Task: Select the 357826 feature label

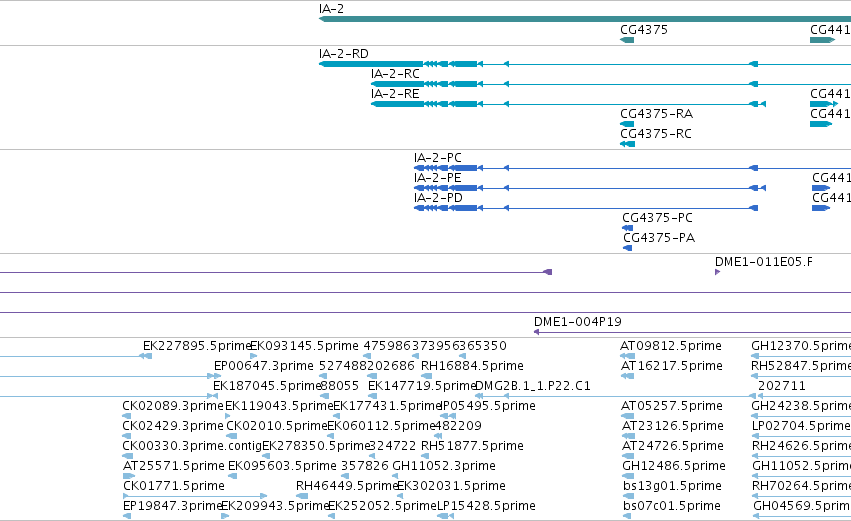Action: [365, 467]
